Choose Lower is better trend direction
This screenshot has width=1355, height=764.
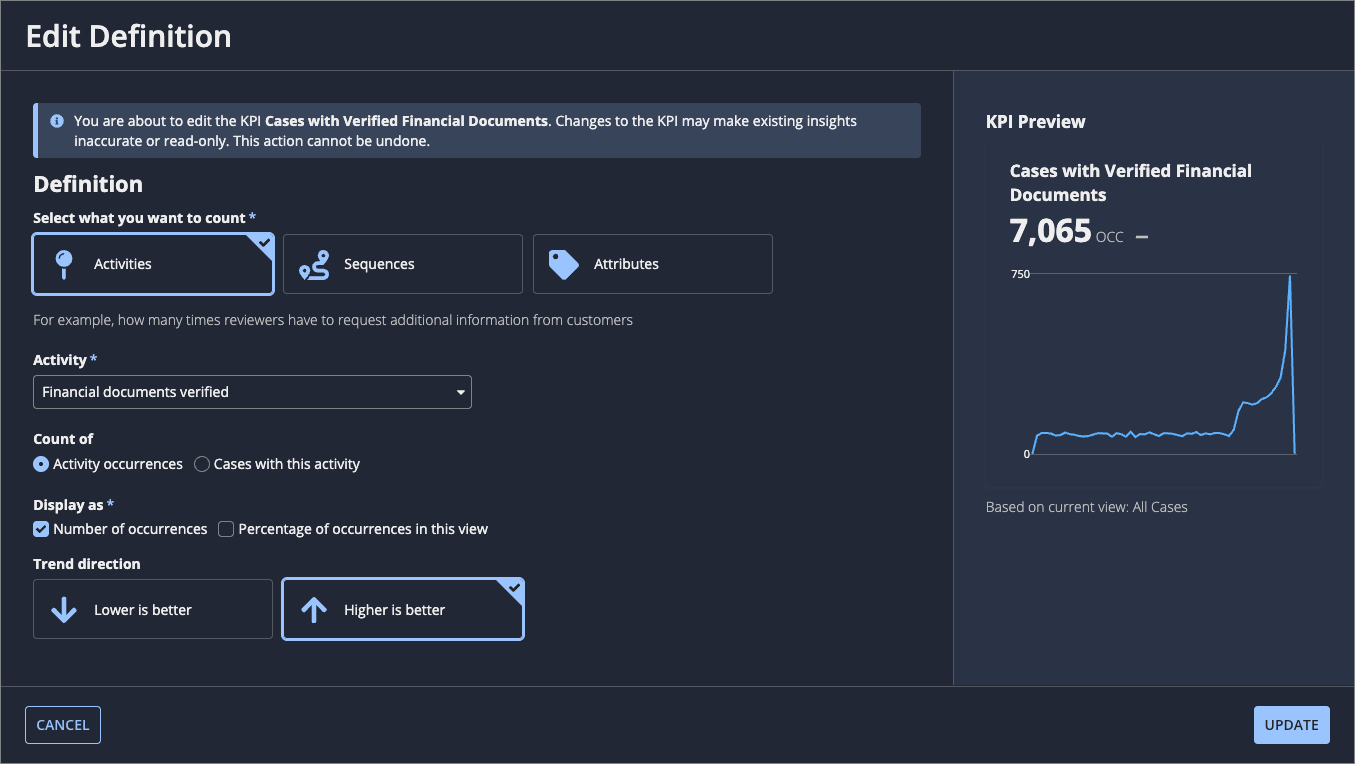(153, 609)
